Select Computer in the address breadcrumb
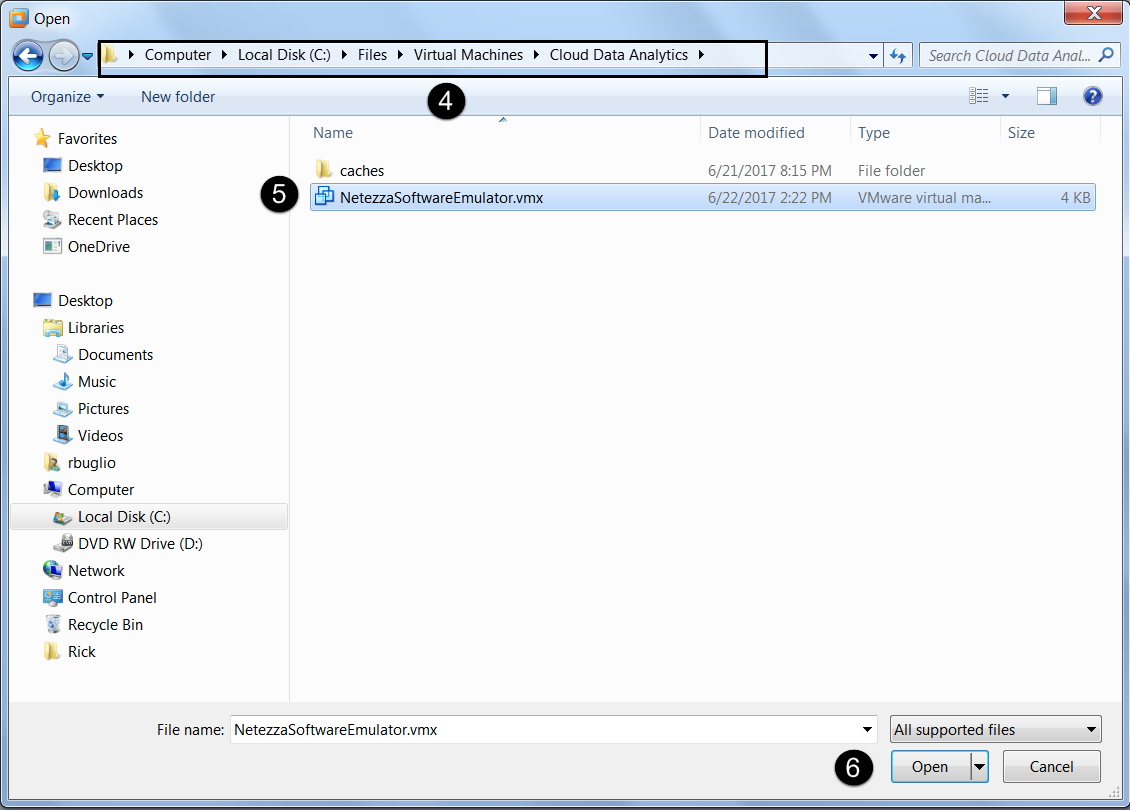Viewport: 1130px width, 810px height. pos(177,55)
